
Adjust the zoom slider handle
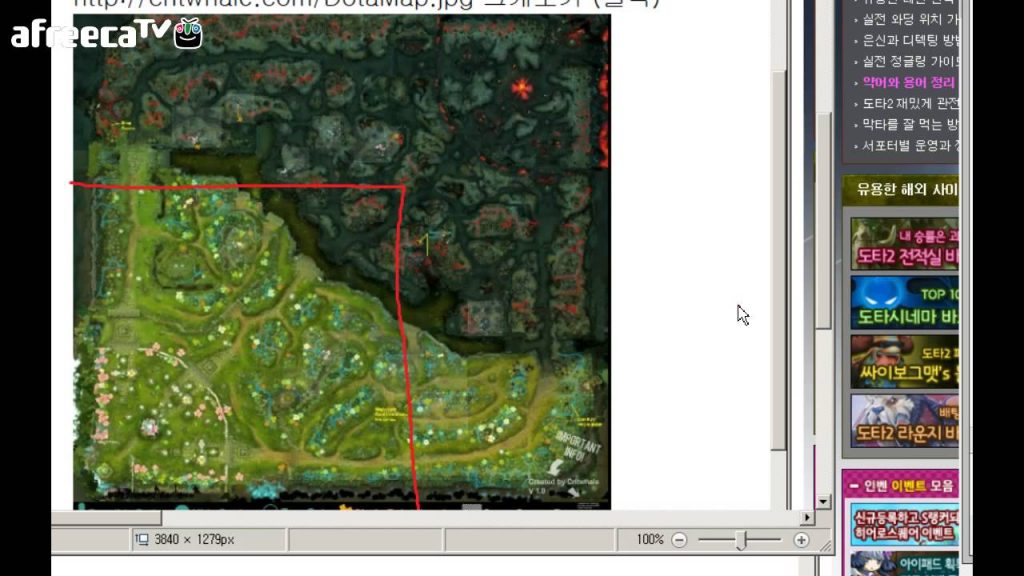pos(741,540)
